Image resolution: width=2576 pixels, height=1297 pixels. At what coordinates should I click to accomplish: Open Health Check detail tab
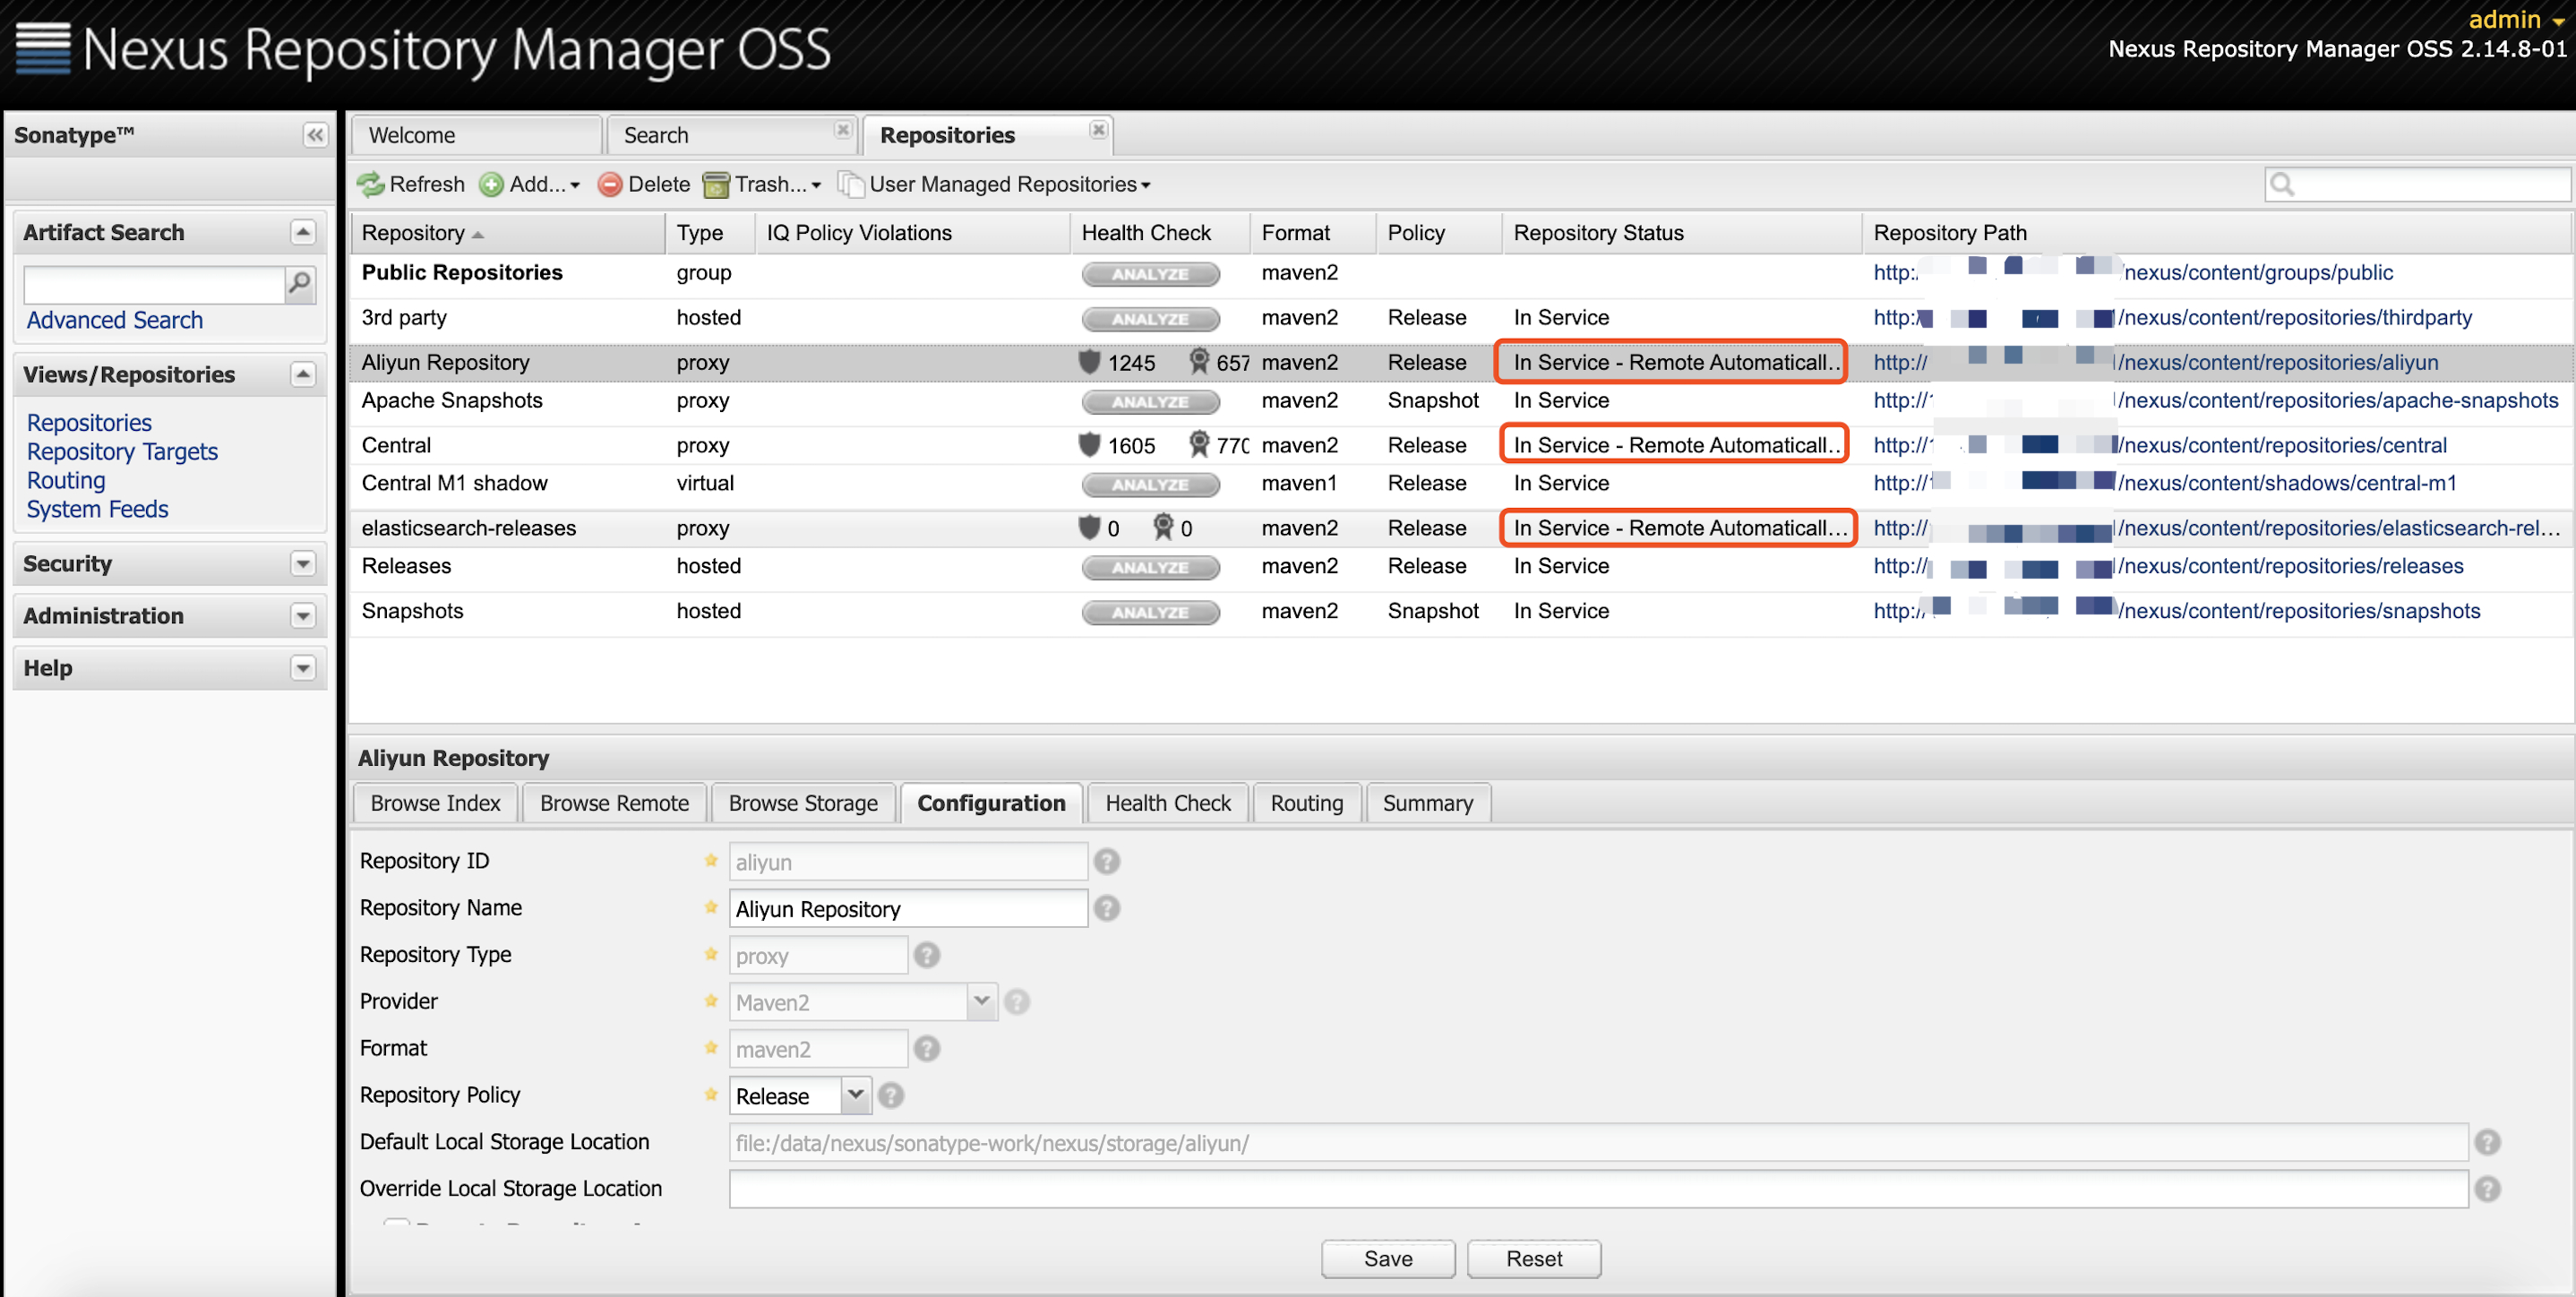pyautogui.click(x=1168, y=803)
